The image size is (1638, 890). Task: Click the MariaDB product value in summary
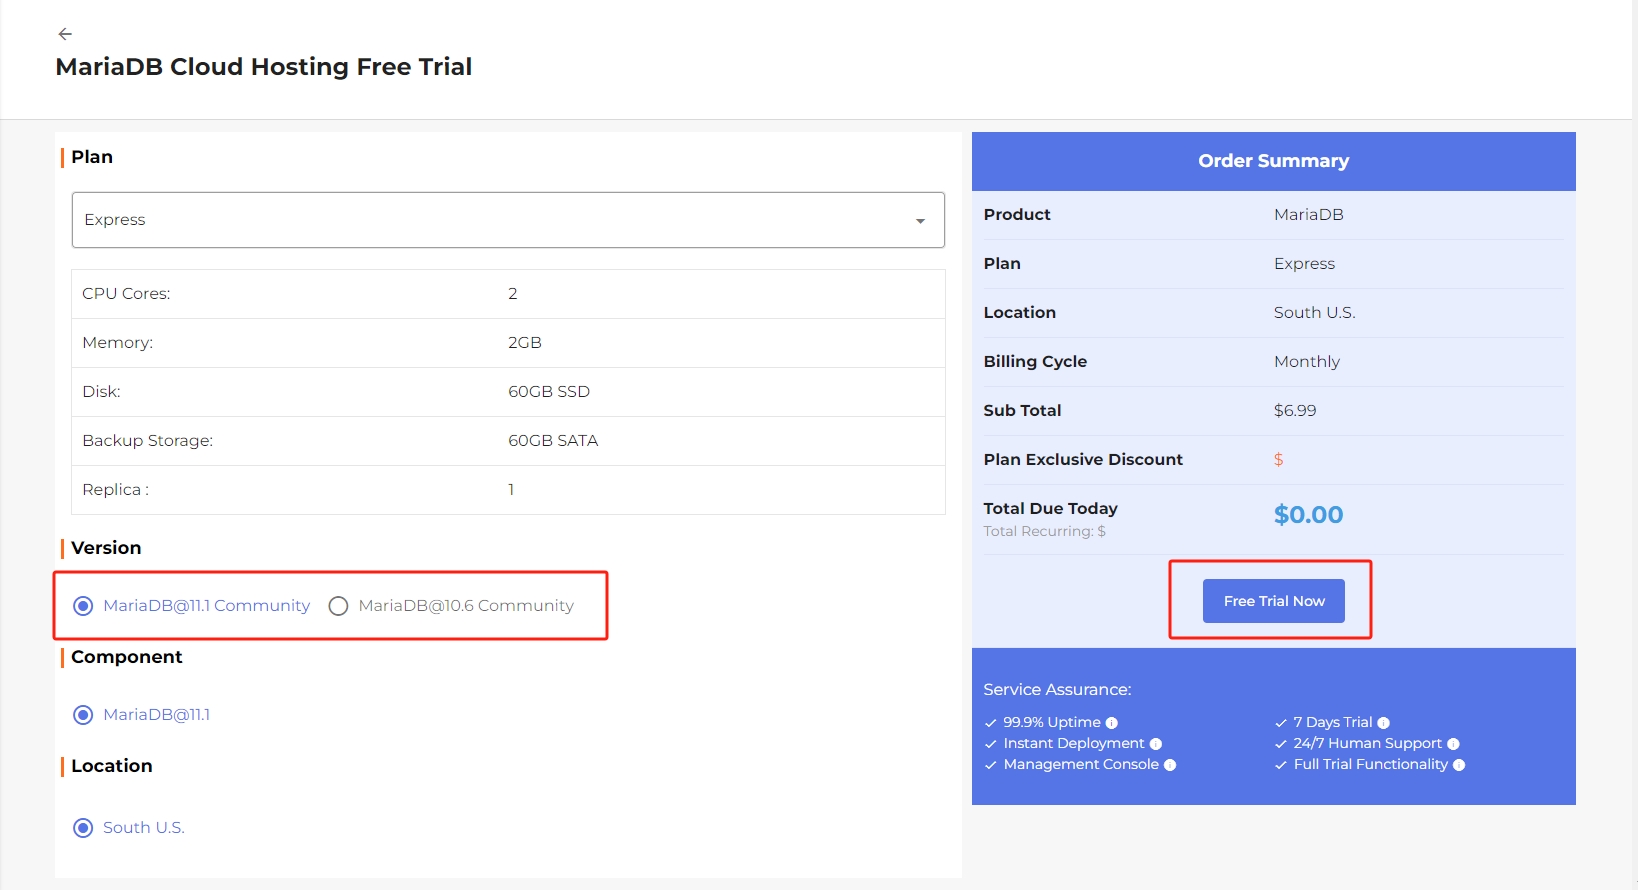pyautogui.click(x=1308, y=215)
